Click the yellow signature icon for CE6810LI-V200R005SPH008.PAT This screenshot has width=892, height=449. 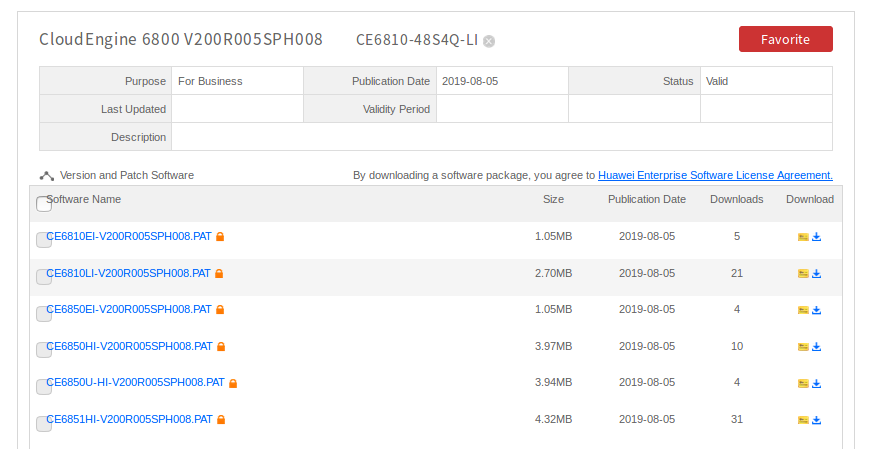click(x=802, y=274)
